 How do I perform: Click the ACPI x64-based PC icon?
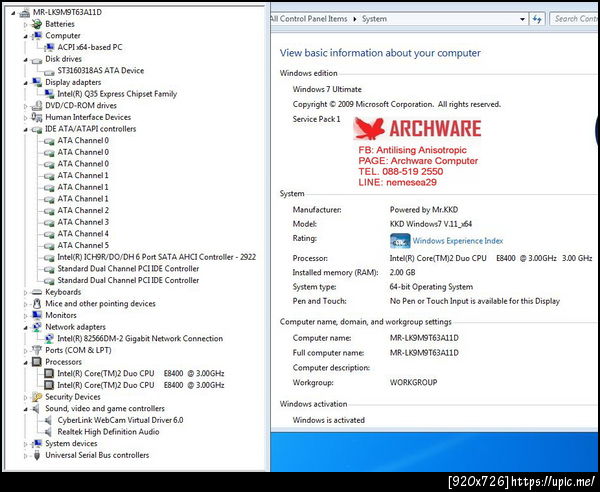(x=49, y=47)
